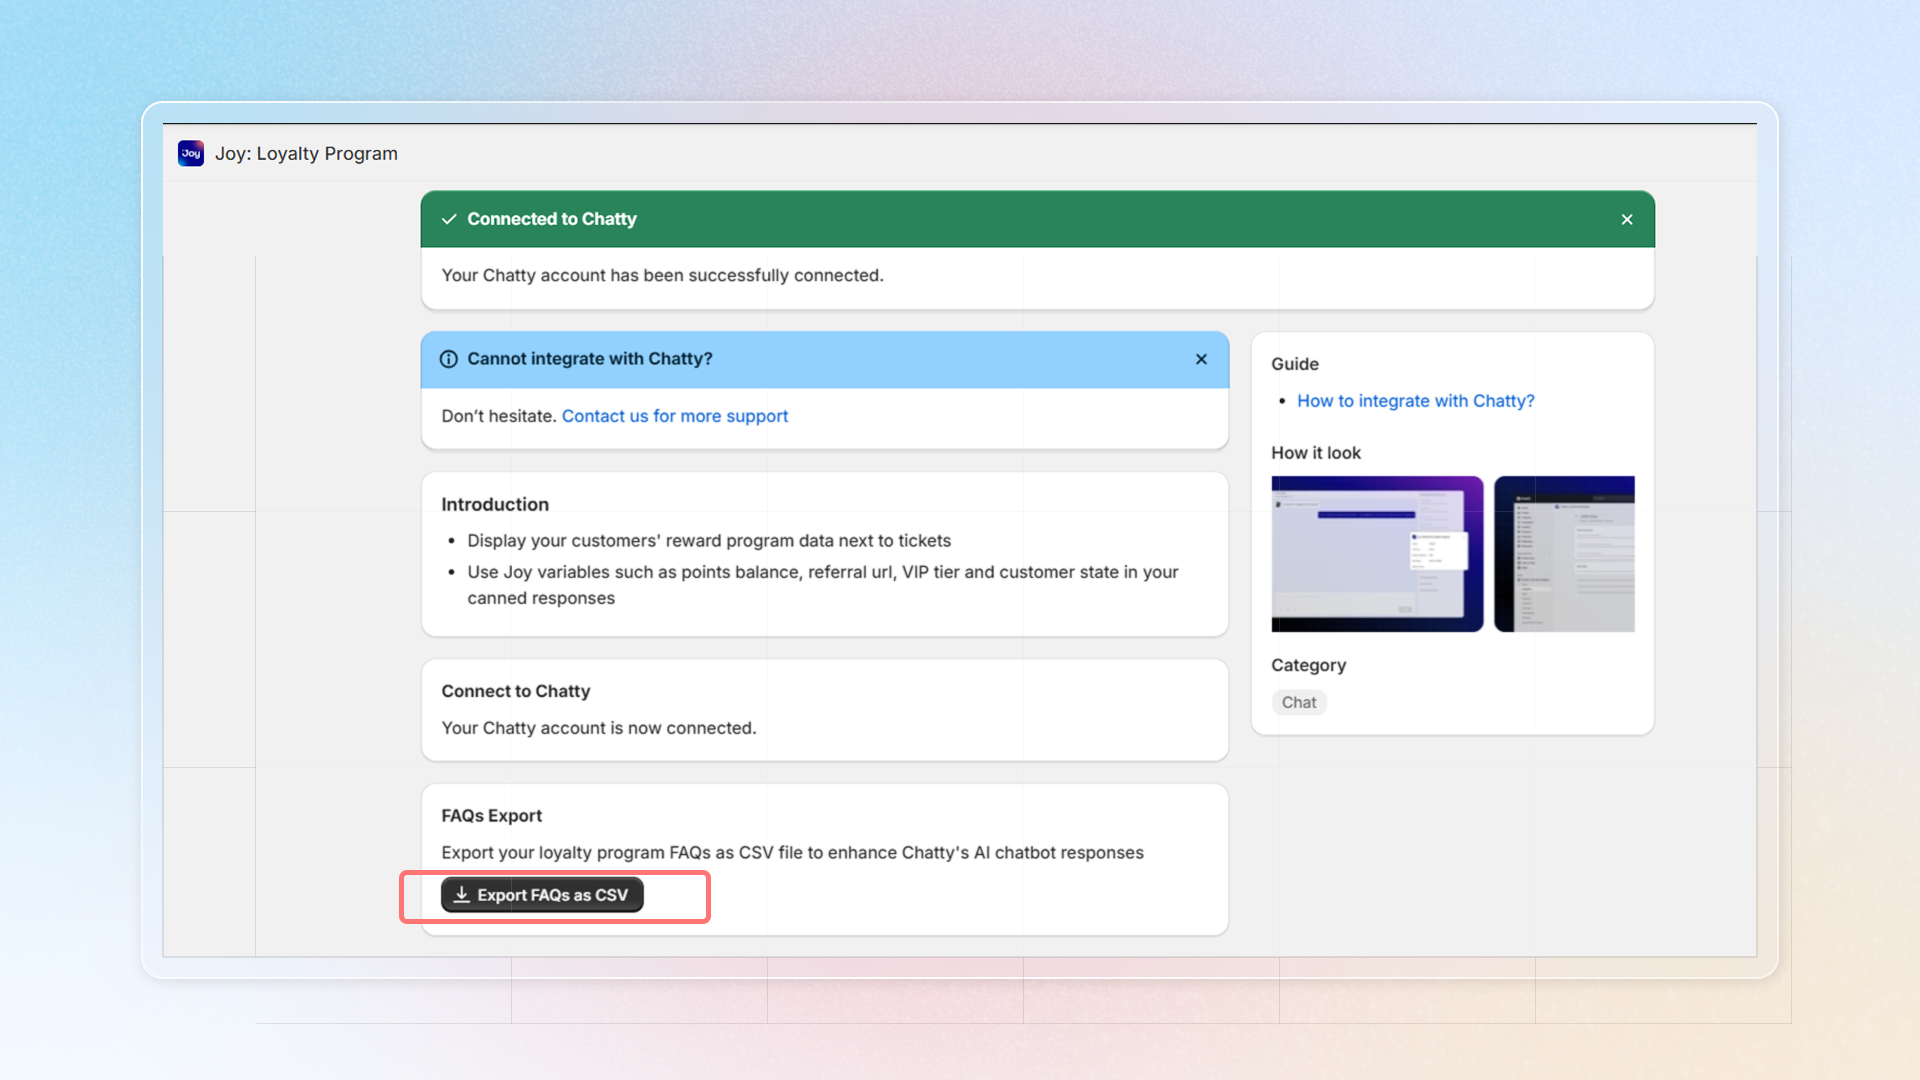Click the Category label in sidebar

coord(1308,665)
